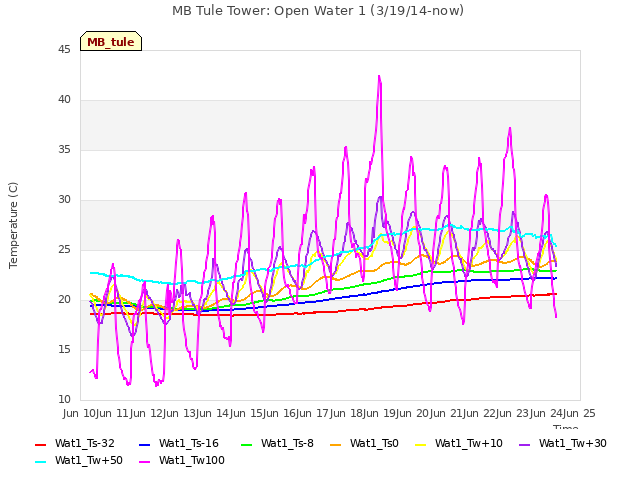Click the Temperature (C) axis label
Viewport: 640px width, 480px height.
pos(13,225)
